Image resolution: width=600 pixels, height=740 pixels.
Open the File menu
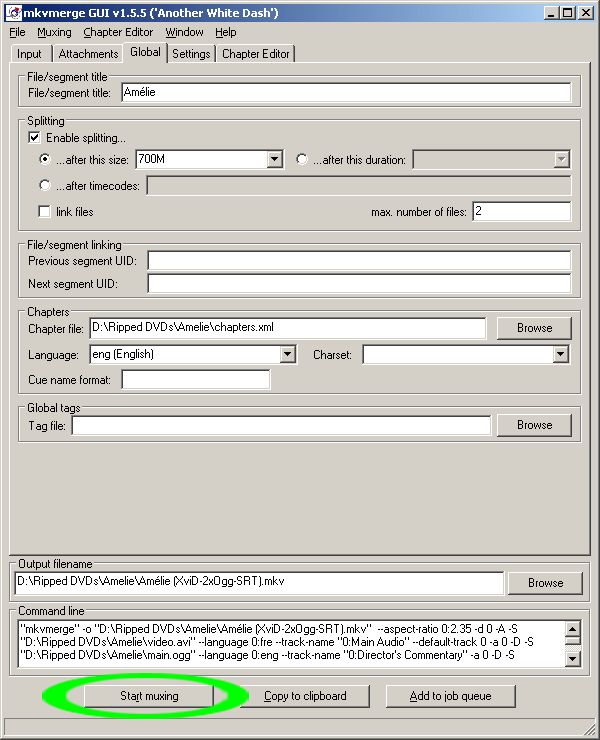tap(17, 32)
